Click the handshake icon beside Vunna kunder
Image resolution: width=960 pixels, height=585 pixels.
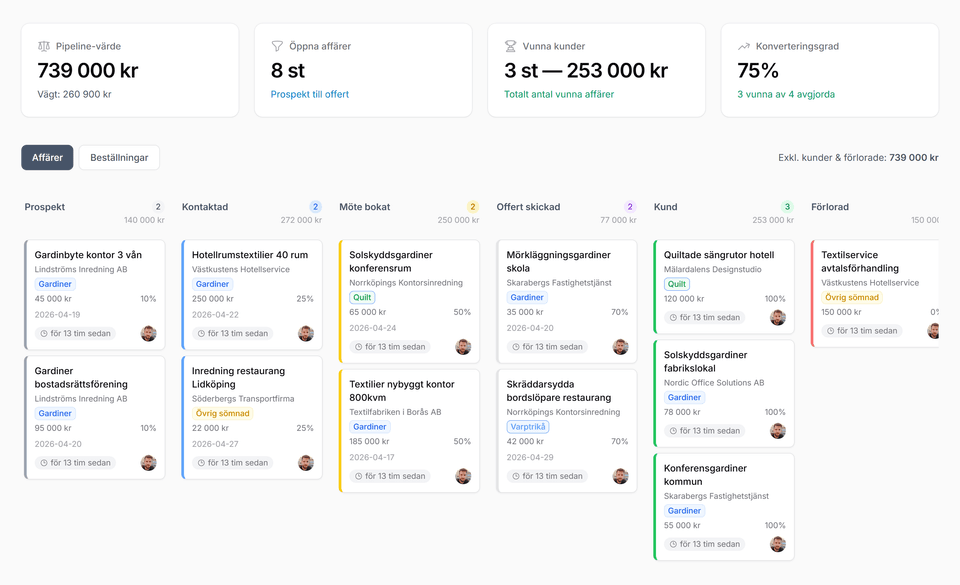click(512, 44)
